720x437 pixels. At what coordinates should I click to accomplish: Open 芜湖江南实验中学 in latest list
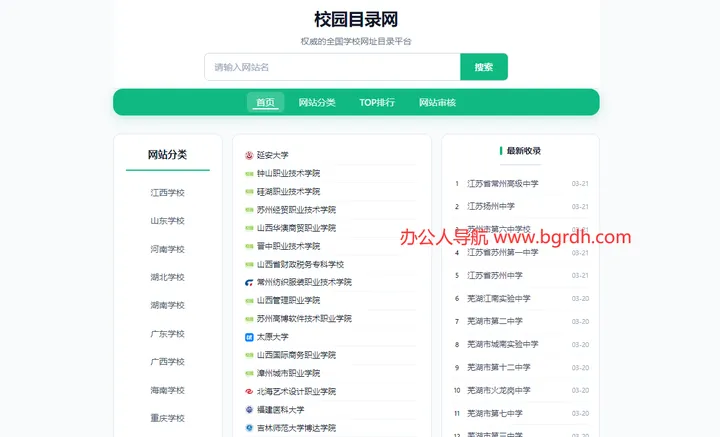click(x=499, y=298)
